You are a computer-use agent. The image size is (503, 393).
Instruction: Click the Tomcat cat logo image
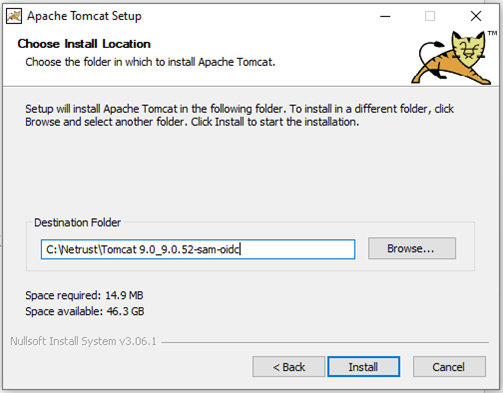[x=451, y=57]
